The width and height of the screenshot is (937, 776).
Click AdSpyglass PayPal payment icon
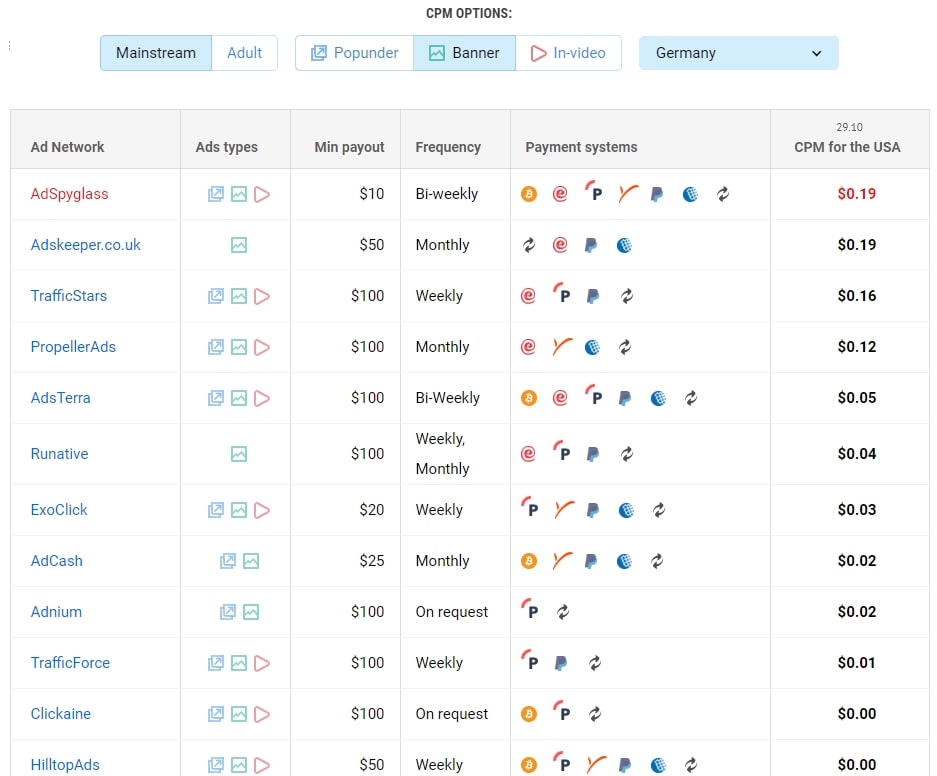657,194
